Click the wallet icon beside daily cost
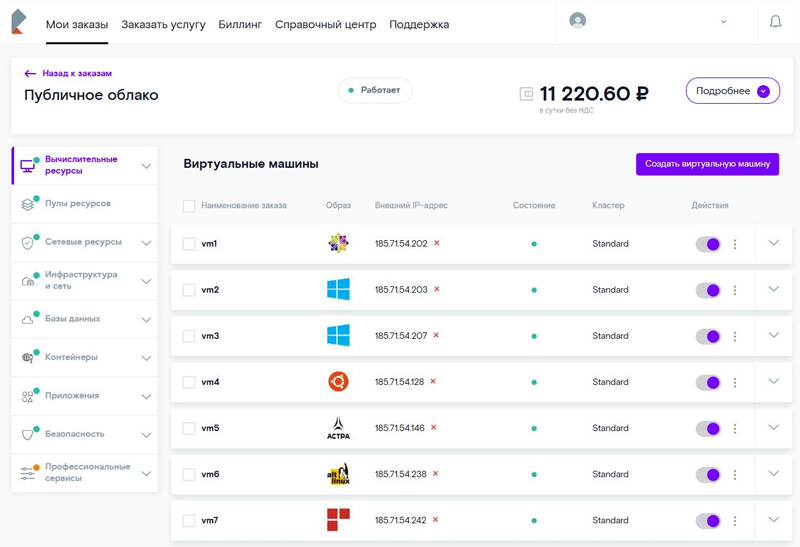 click(x=526, y=94)
